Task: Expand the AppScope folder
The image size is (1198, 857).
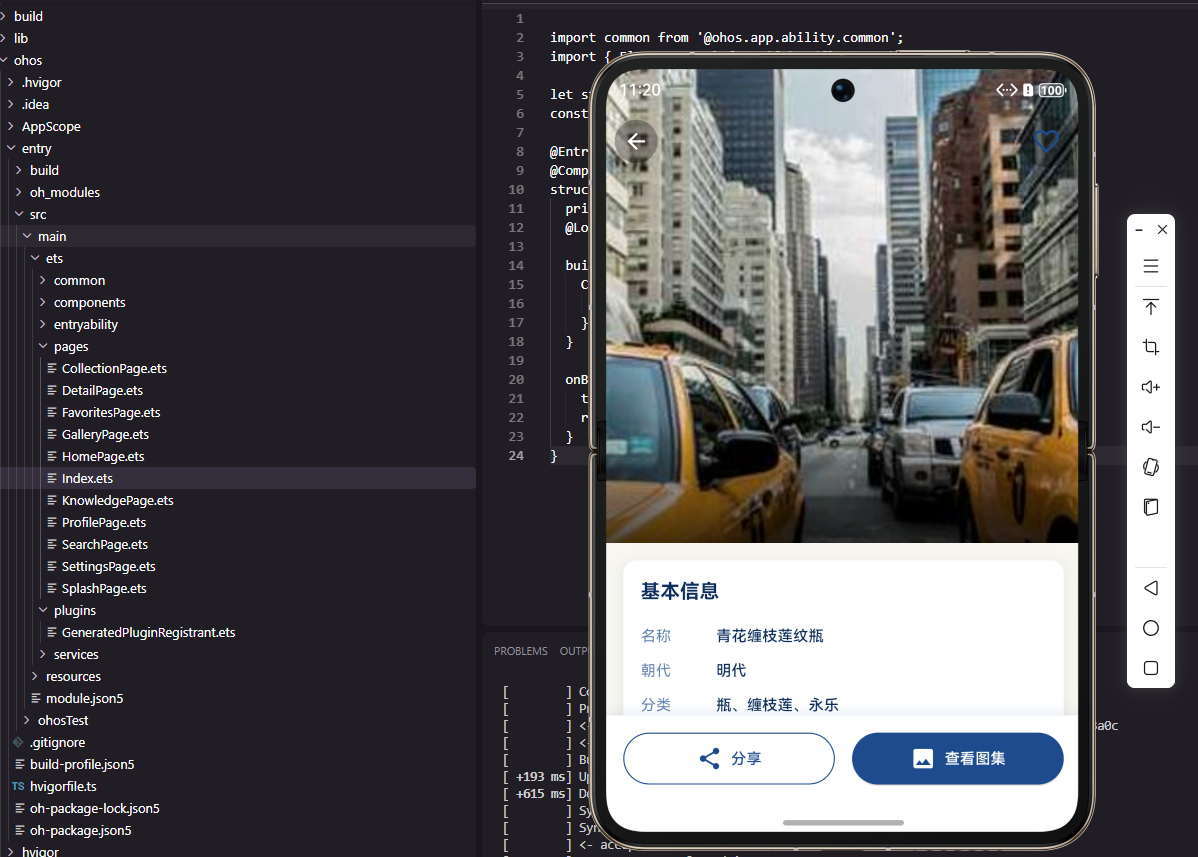Action: click(x=50, y=127)
